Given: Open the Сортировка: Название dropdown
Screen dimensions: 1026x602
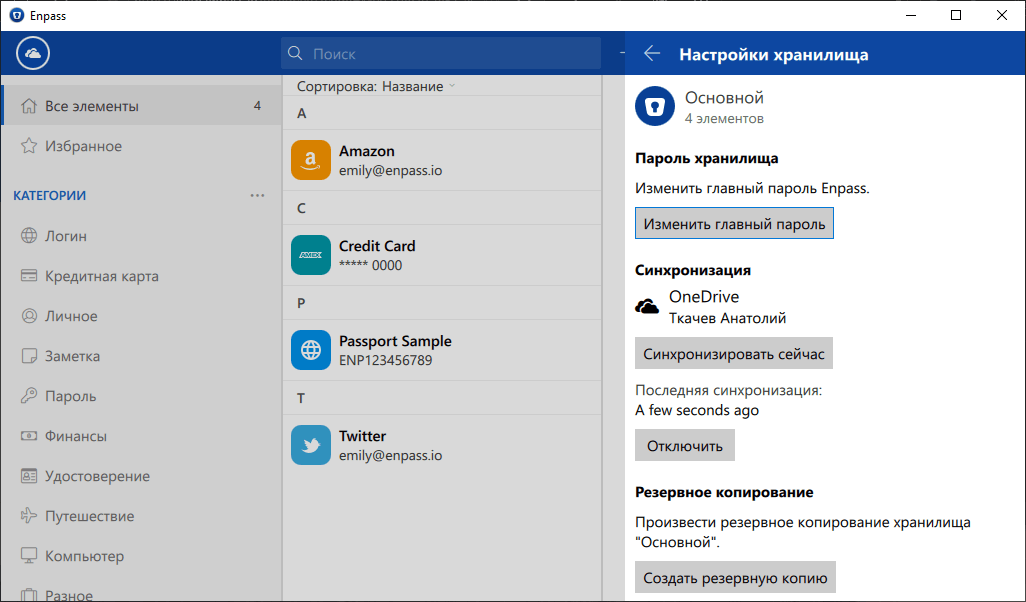Looking at the screenshot, I should (376, 86).
